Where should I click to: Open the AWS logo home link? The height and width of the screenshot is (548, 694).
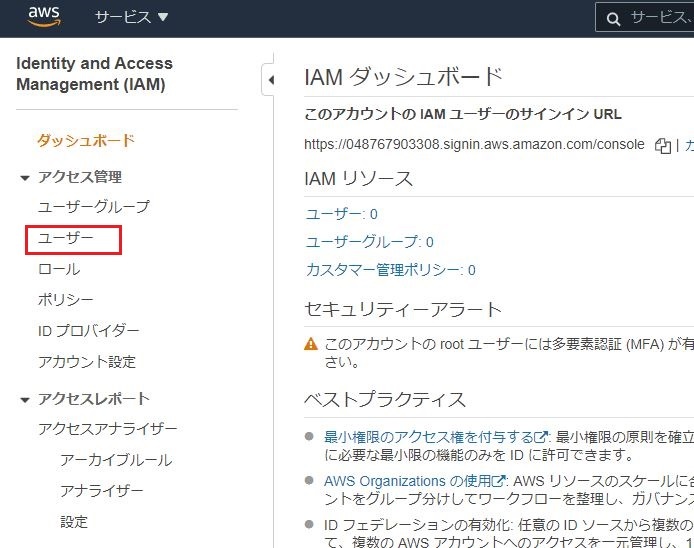pyautogui.click(x=44, y=16)
